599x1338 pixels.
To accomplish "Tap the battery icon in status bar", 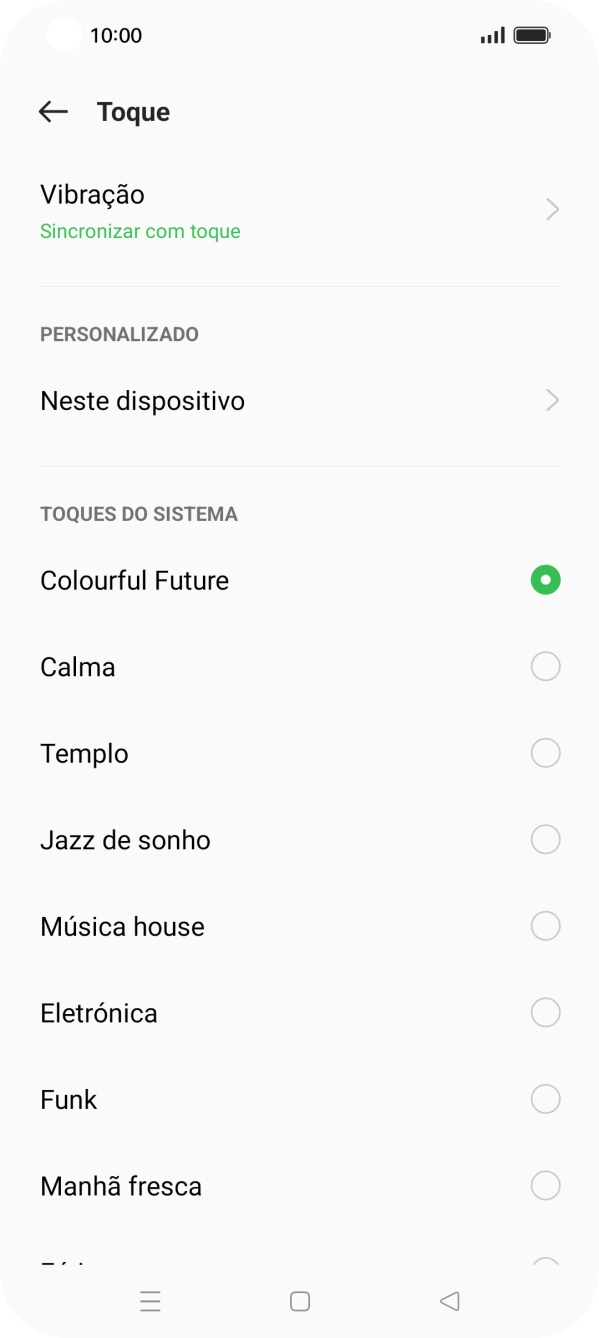I will click(x=531, y=34).
